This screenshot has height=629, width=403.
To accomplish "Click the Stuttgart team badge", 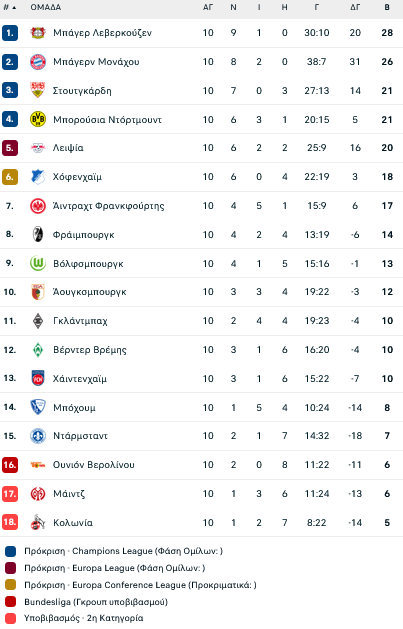I will click(38, 90).
